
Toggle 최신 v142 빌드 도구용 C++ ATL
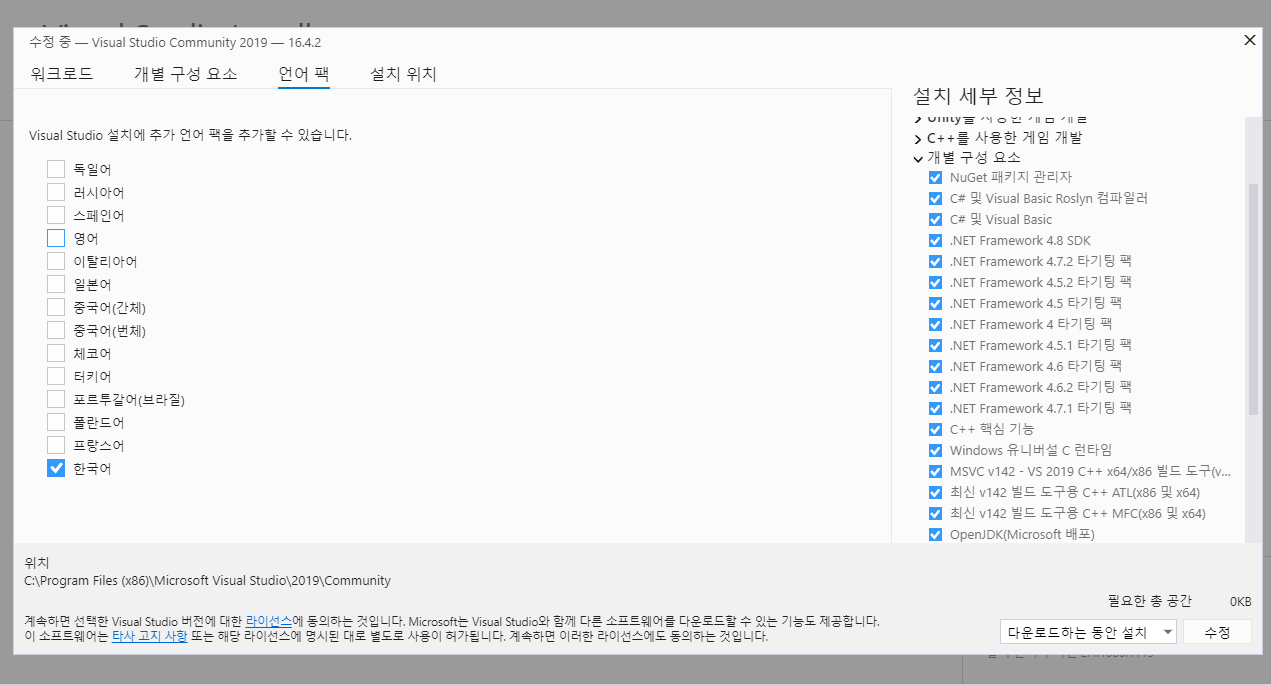tap(936, 492)
